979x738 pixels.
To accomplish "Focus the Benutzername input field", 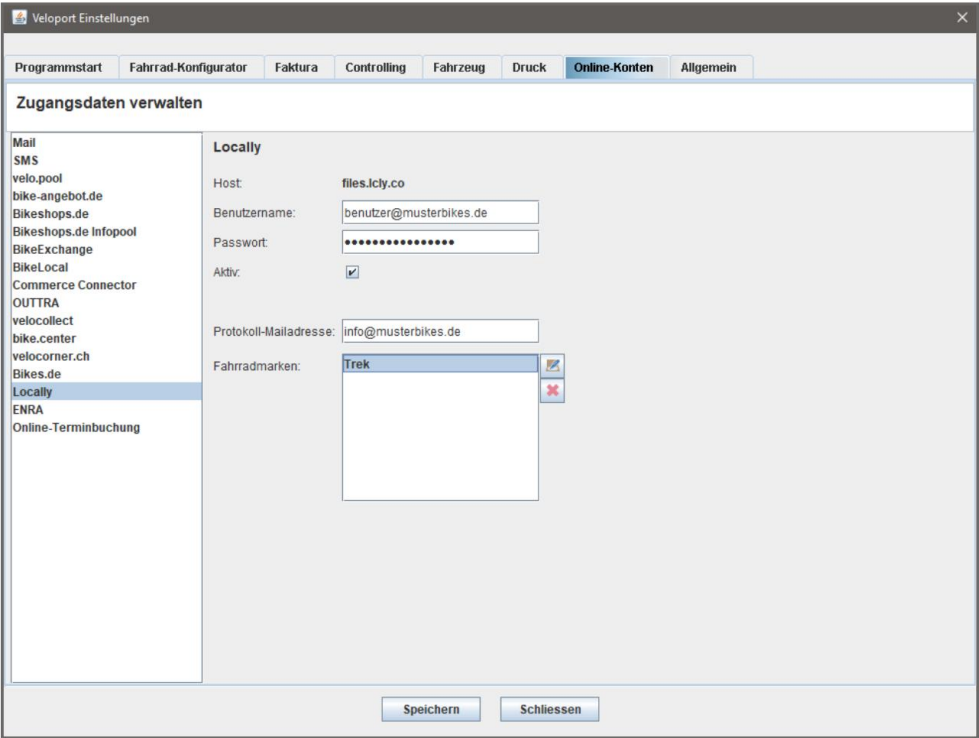I will [x=440, y=212].
